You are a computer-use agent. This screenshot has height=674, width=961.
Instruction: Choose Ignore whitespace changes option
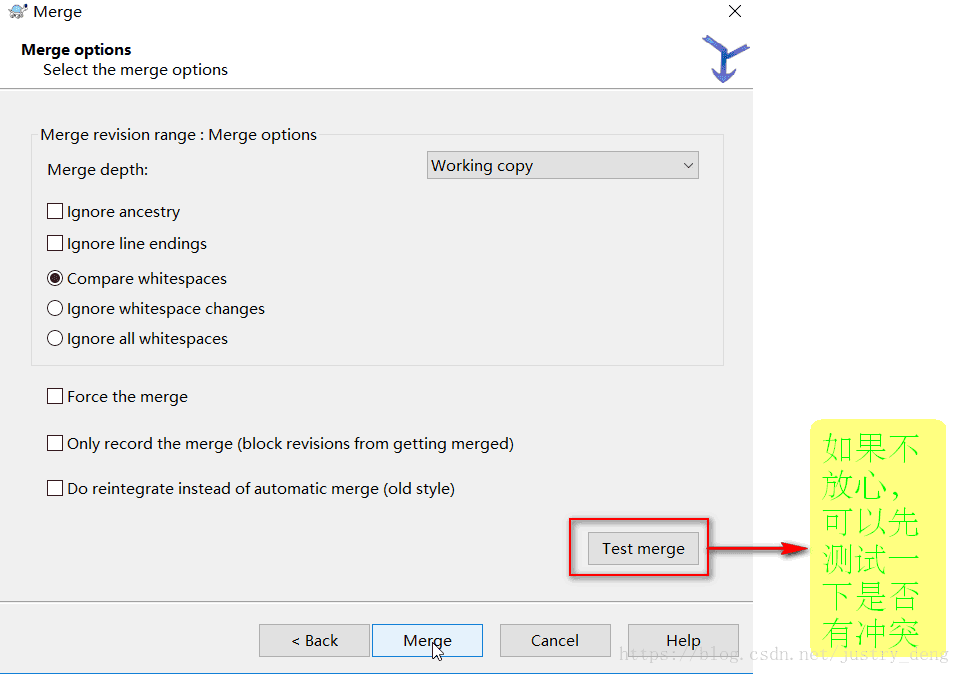pos(55,308)
